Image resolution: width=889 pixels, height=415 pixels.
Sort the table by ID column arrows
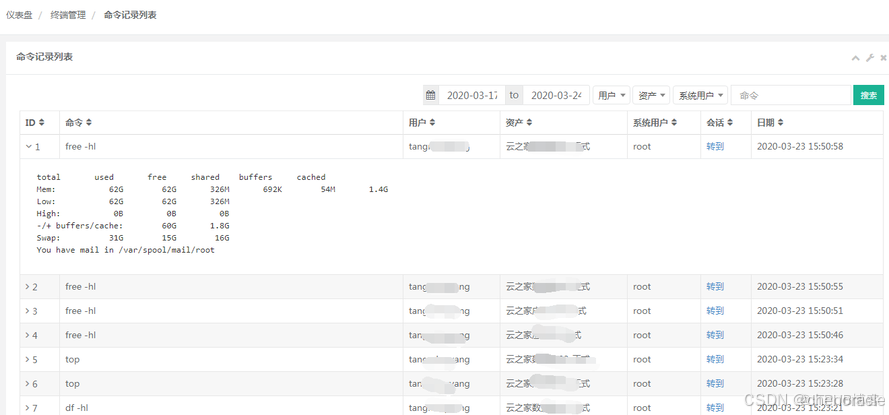pos(41,122)
